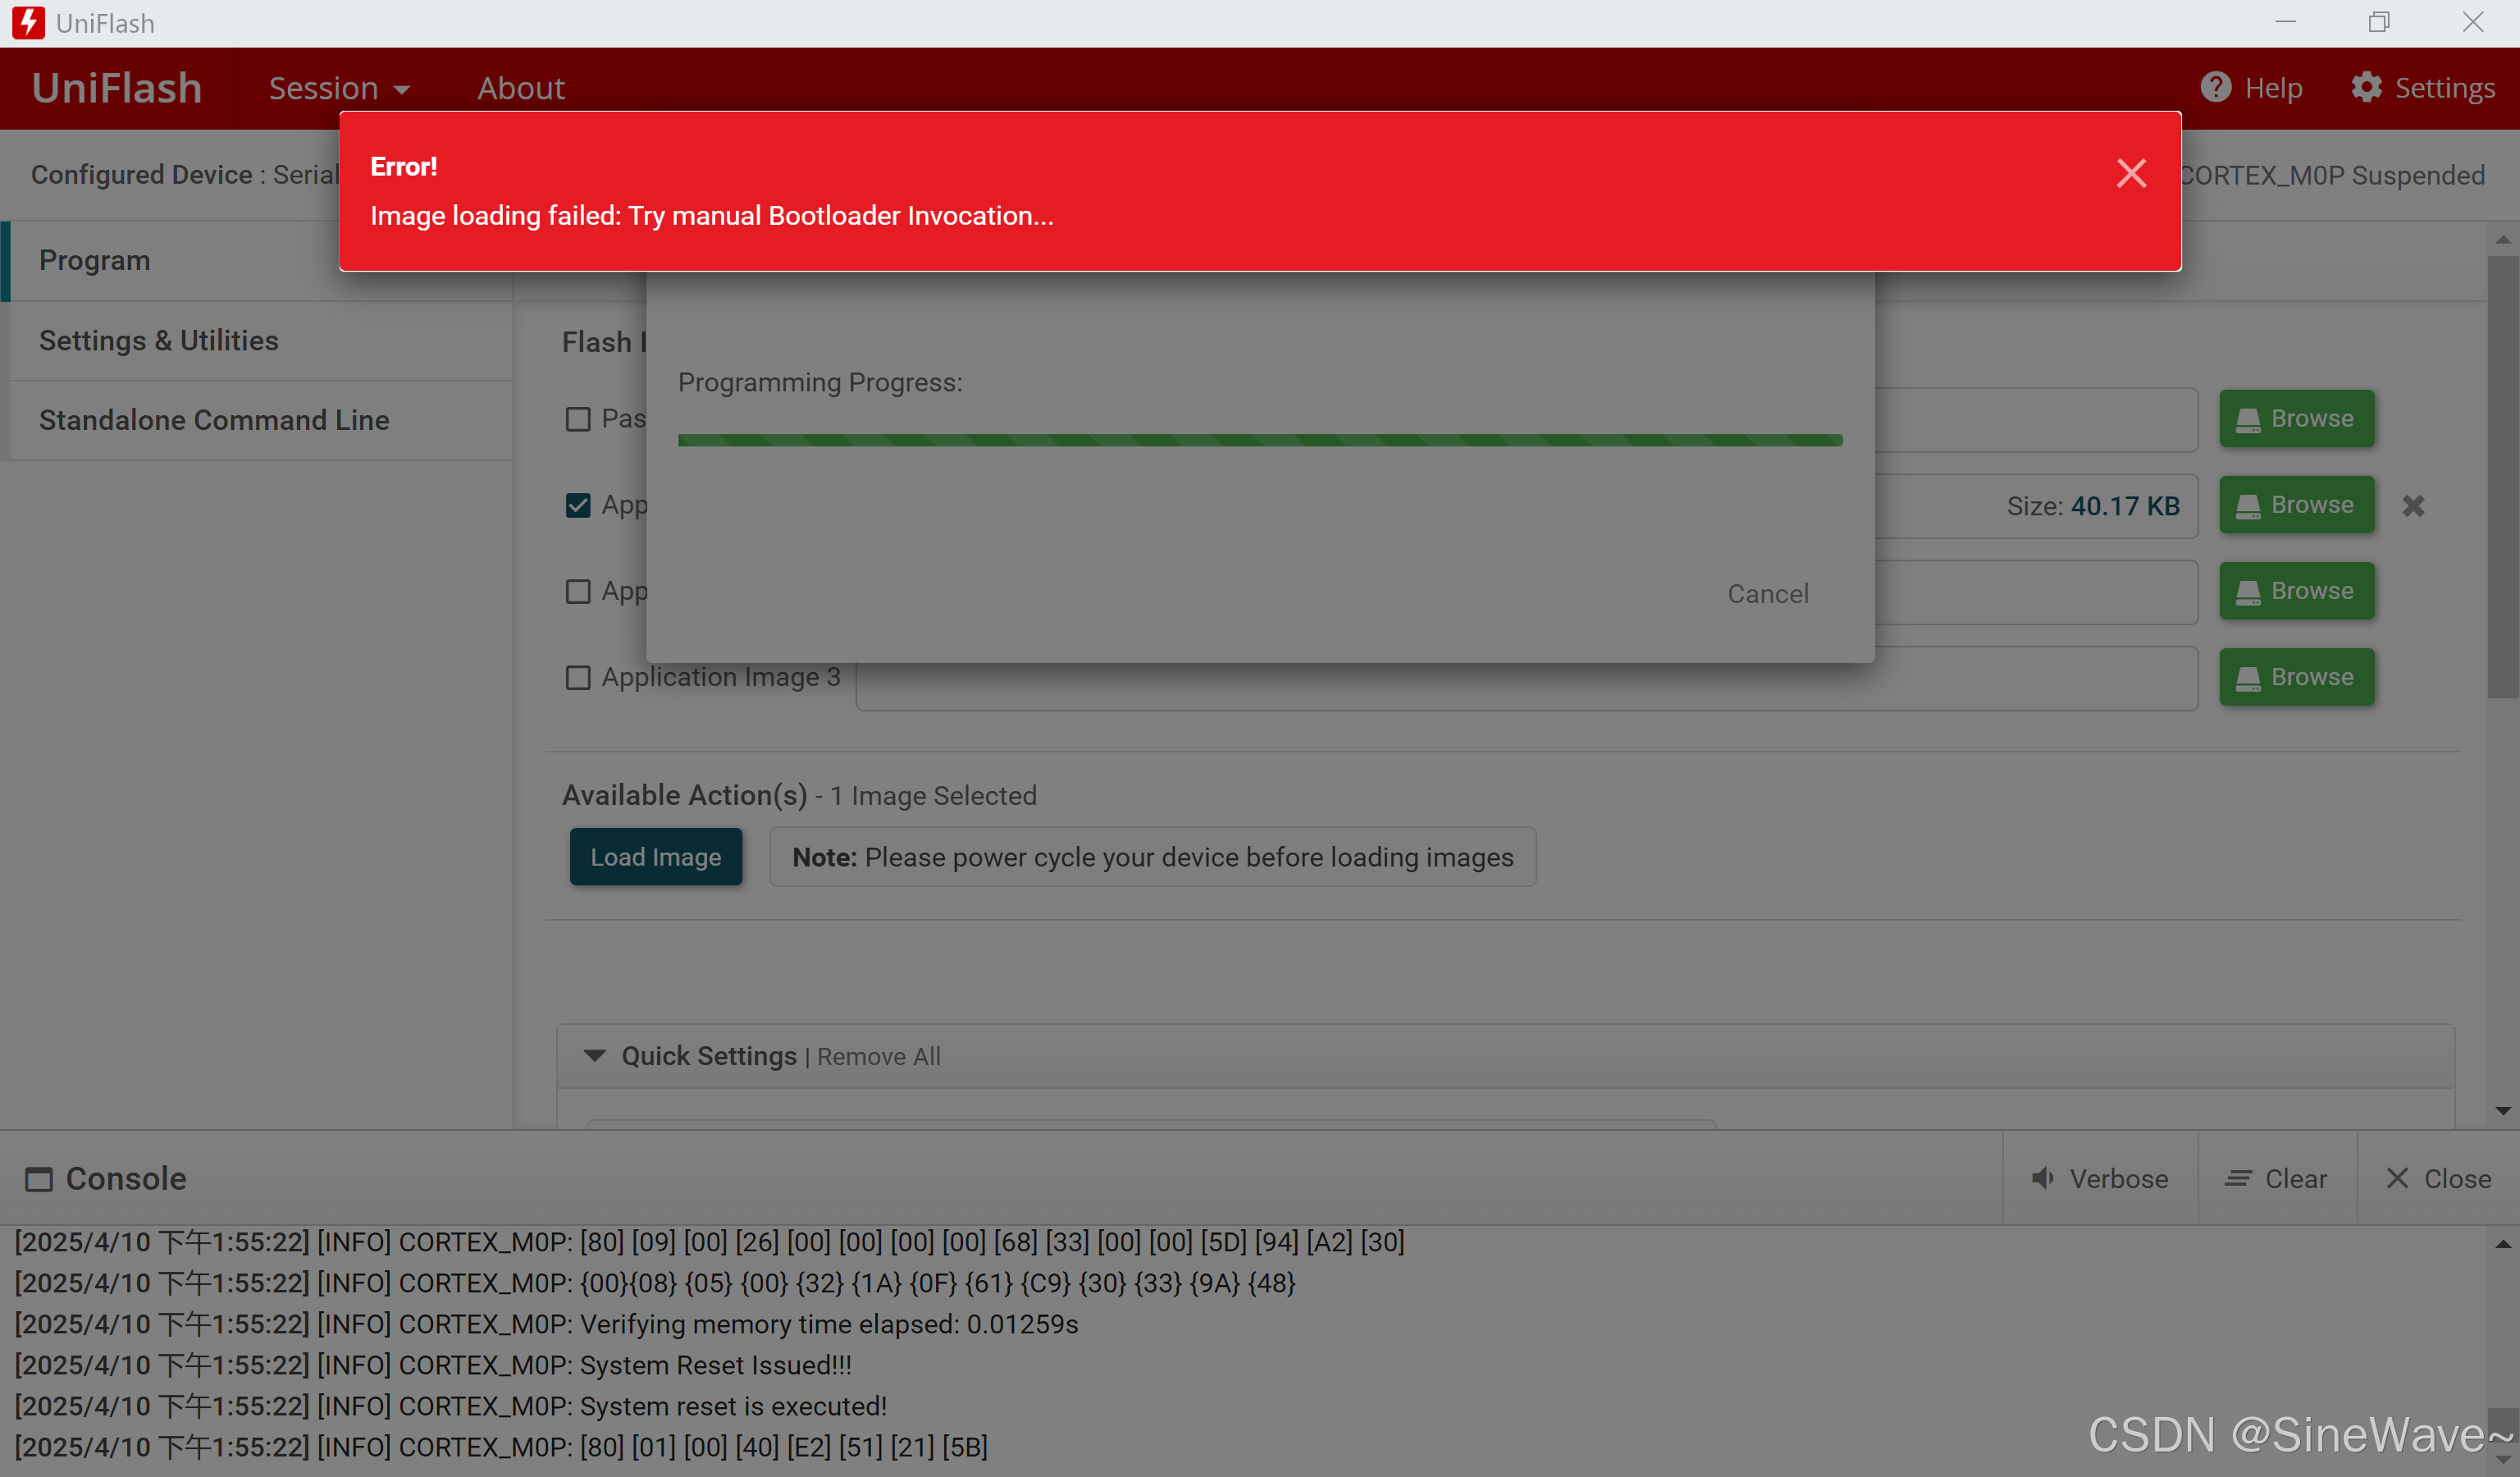2520x1477 pixels.
Task: Minimize the UniFlash window
Action: click(x=2285, y=22)
